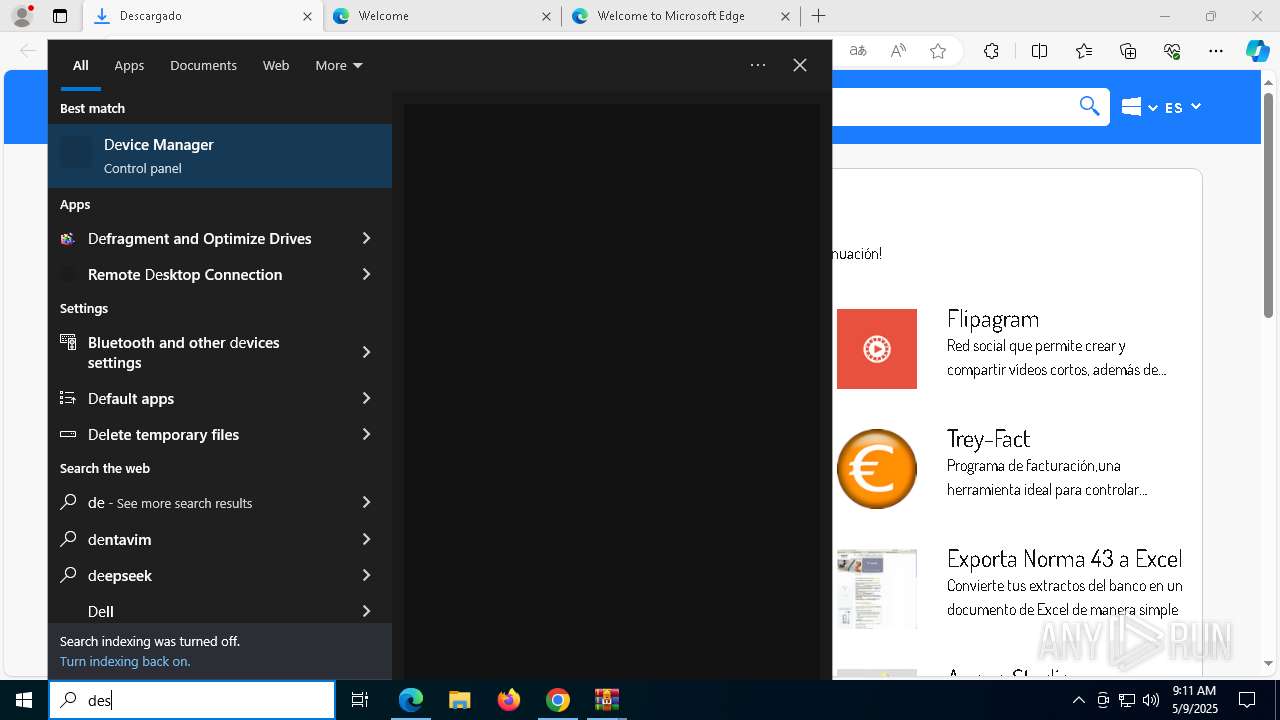
Task: Click Edge read aloud icon
Action: pos(898,51)
